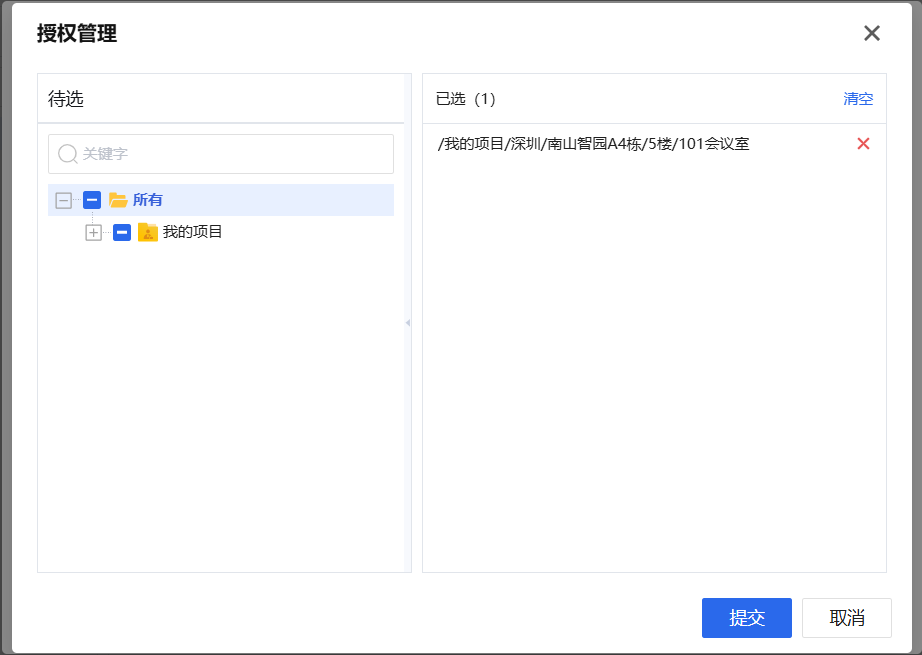
Task: Select the 所有 tree label
Action: tap(148, 200)
